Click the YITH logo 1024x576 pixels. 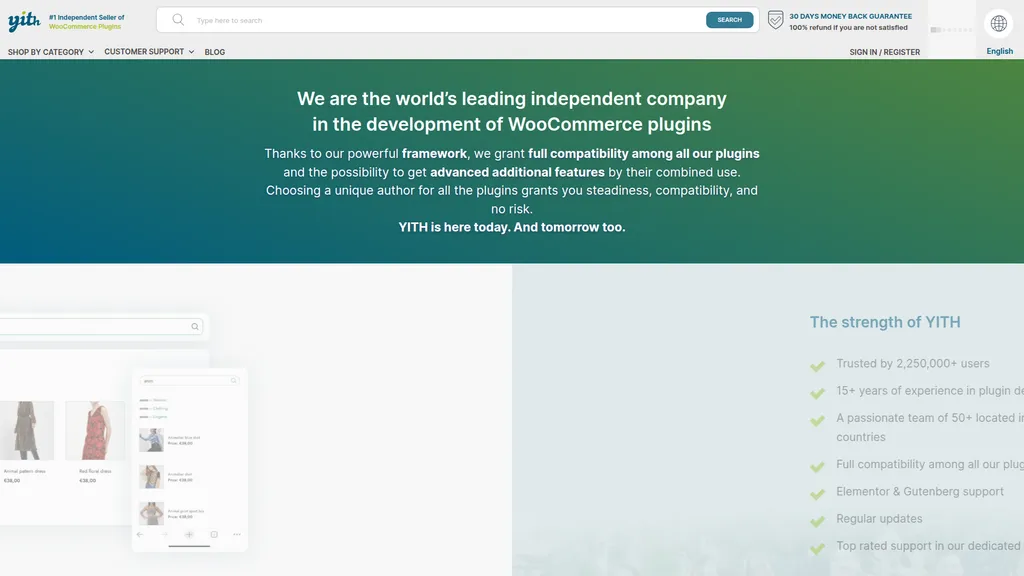pyautogui.click(x=24, y=21)
